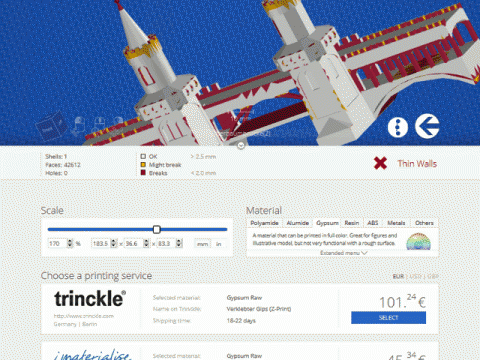Select the Metals material tab

396,223
